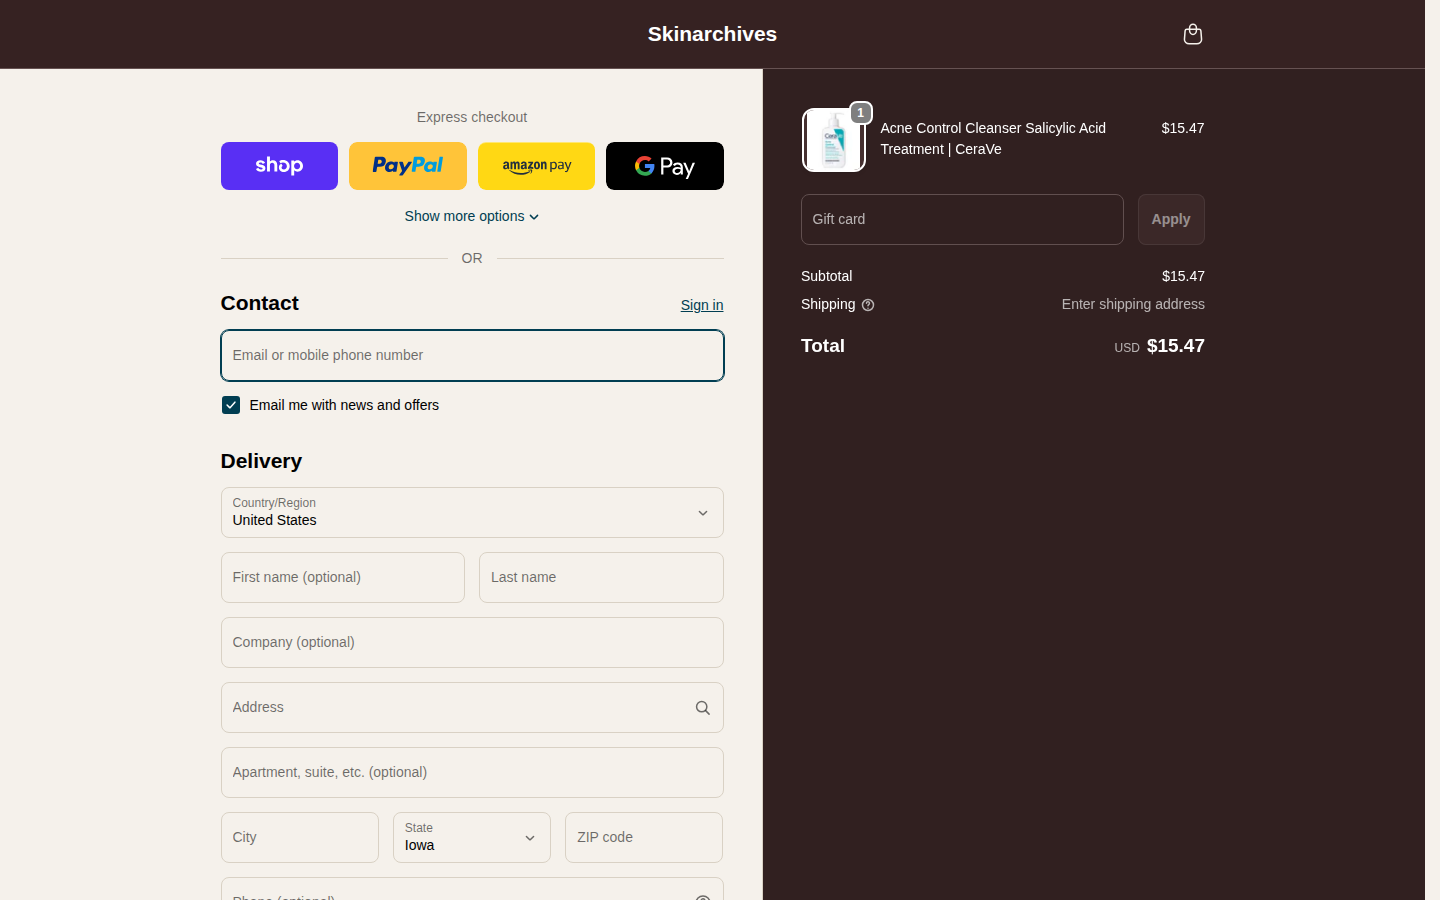Click the Apartment, suite field
Image resolution: width=1440 pixels, height=900 pixels.
pyautogui.click(x=472, y=773)
